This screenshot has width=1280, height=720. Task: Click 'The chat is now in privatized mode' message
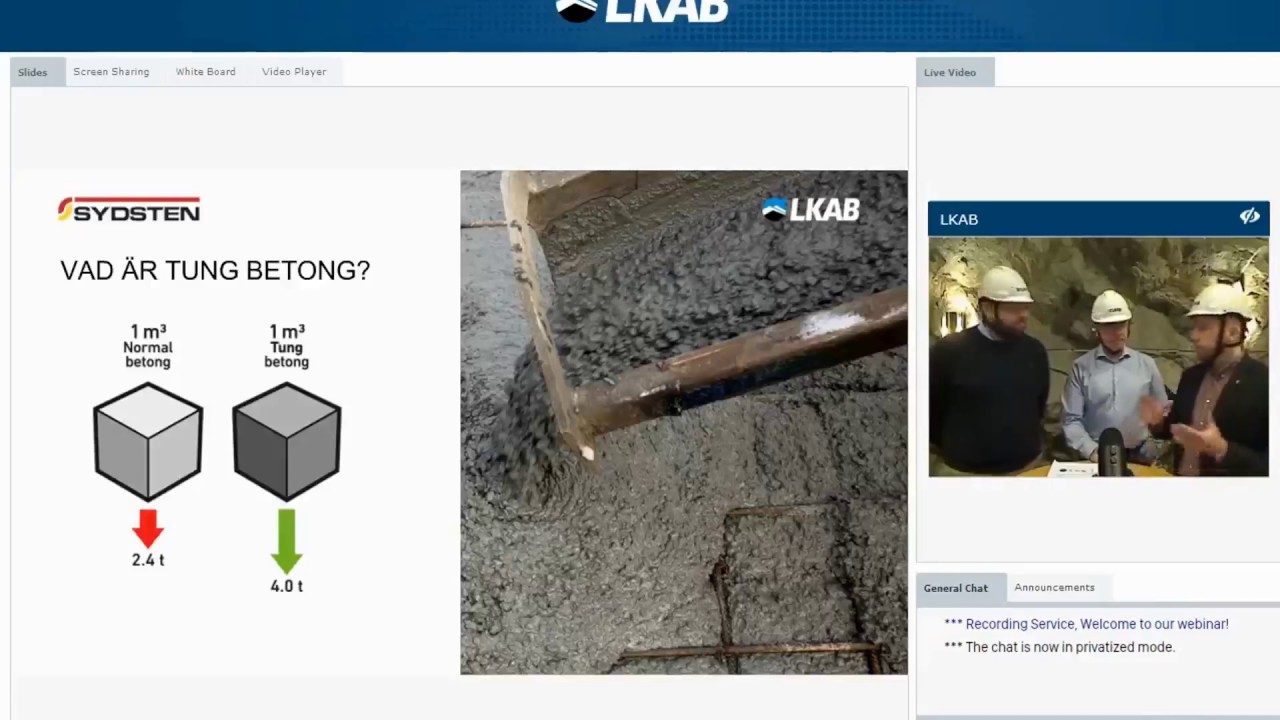pyautogui.click(x=1059, y=647)
